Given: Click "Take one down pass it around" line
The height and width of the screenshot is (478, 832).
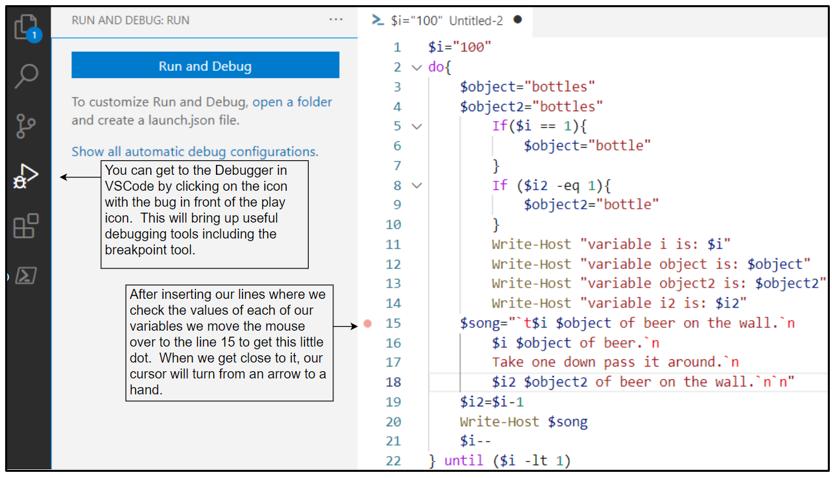Looking at the screenshot, I should pyautogui.click(x=615, y=362).
